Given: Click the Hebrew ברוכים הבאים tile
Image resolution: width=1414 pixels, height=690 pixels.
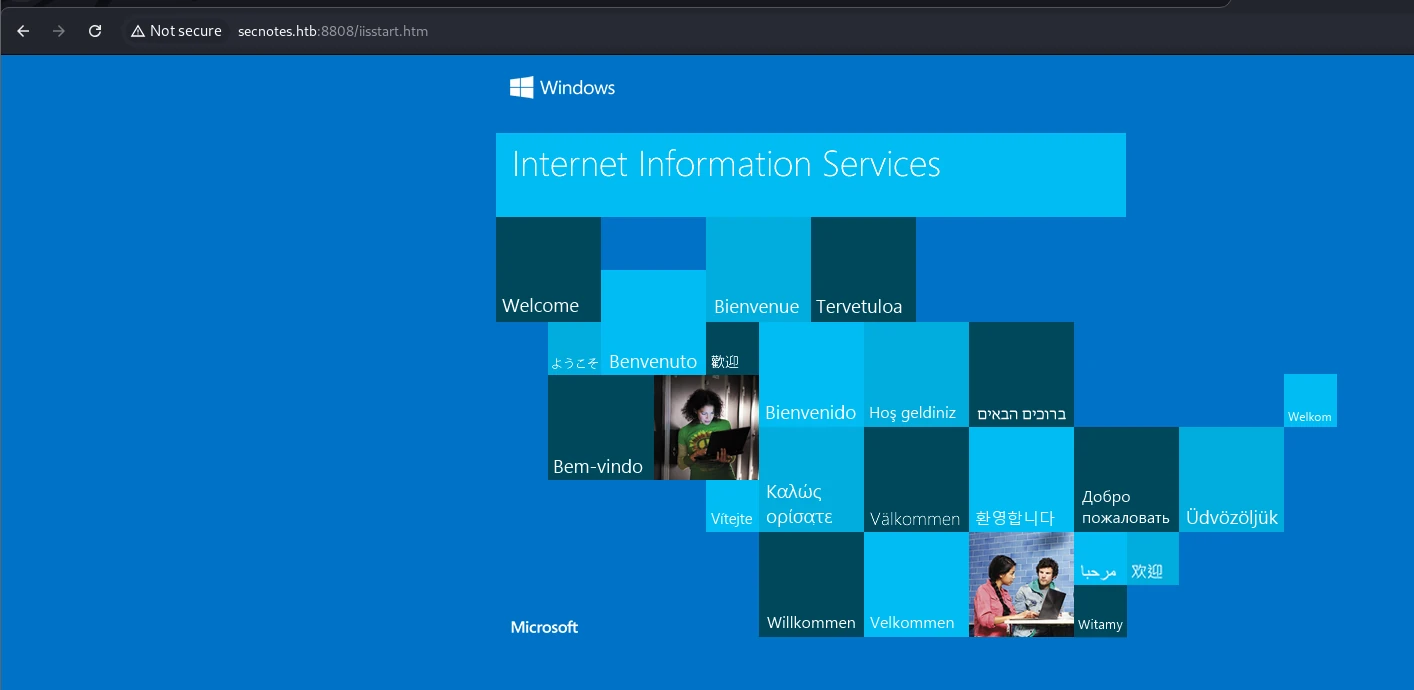Looking at the screenshot, I should click(1021, 374).
